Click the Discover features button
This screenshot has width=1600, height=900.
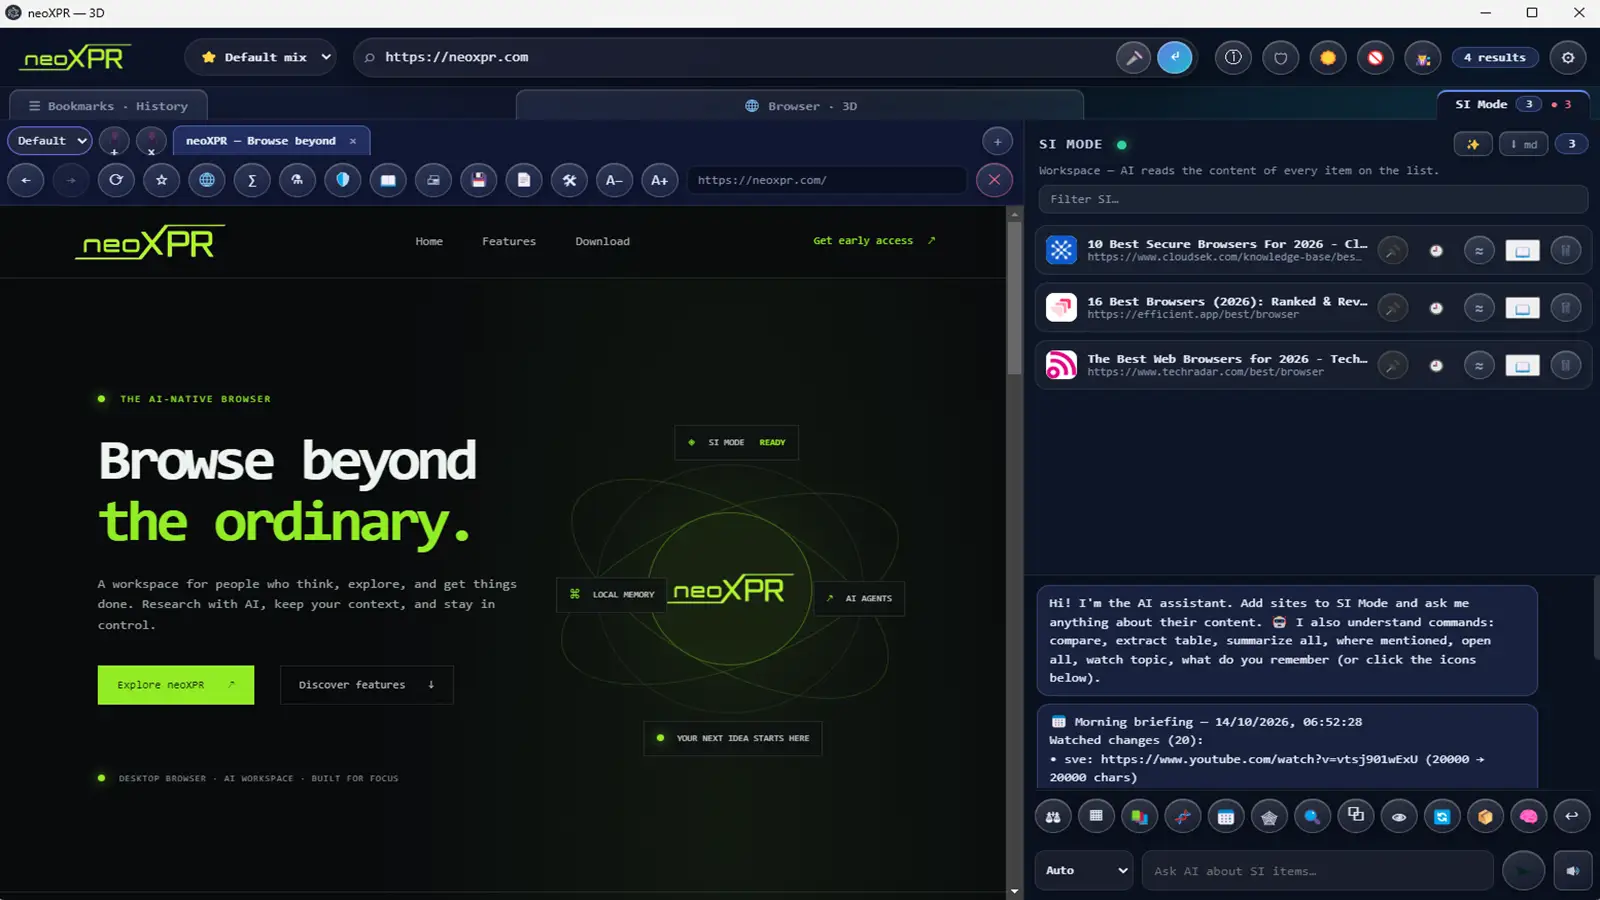coord(367,685)
